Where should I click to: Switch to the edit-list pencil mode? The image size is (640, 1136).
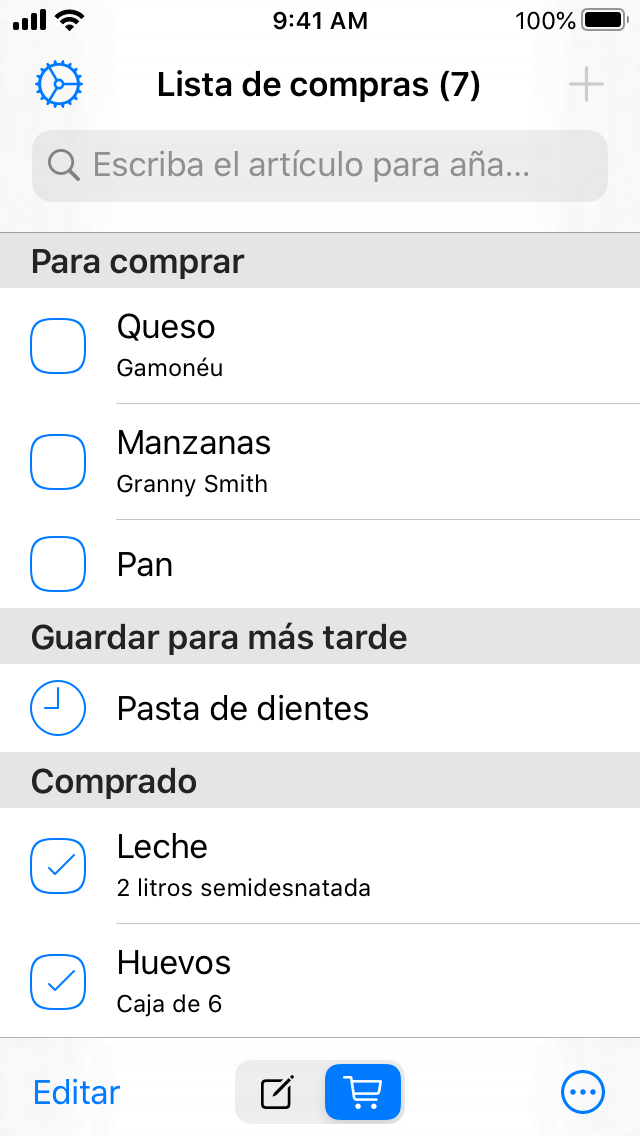pyautogui.click(x=278, y=1093)
